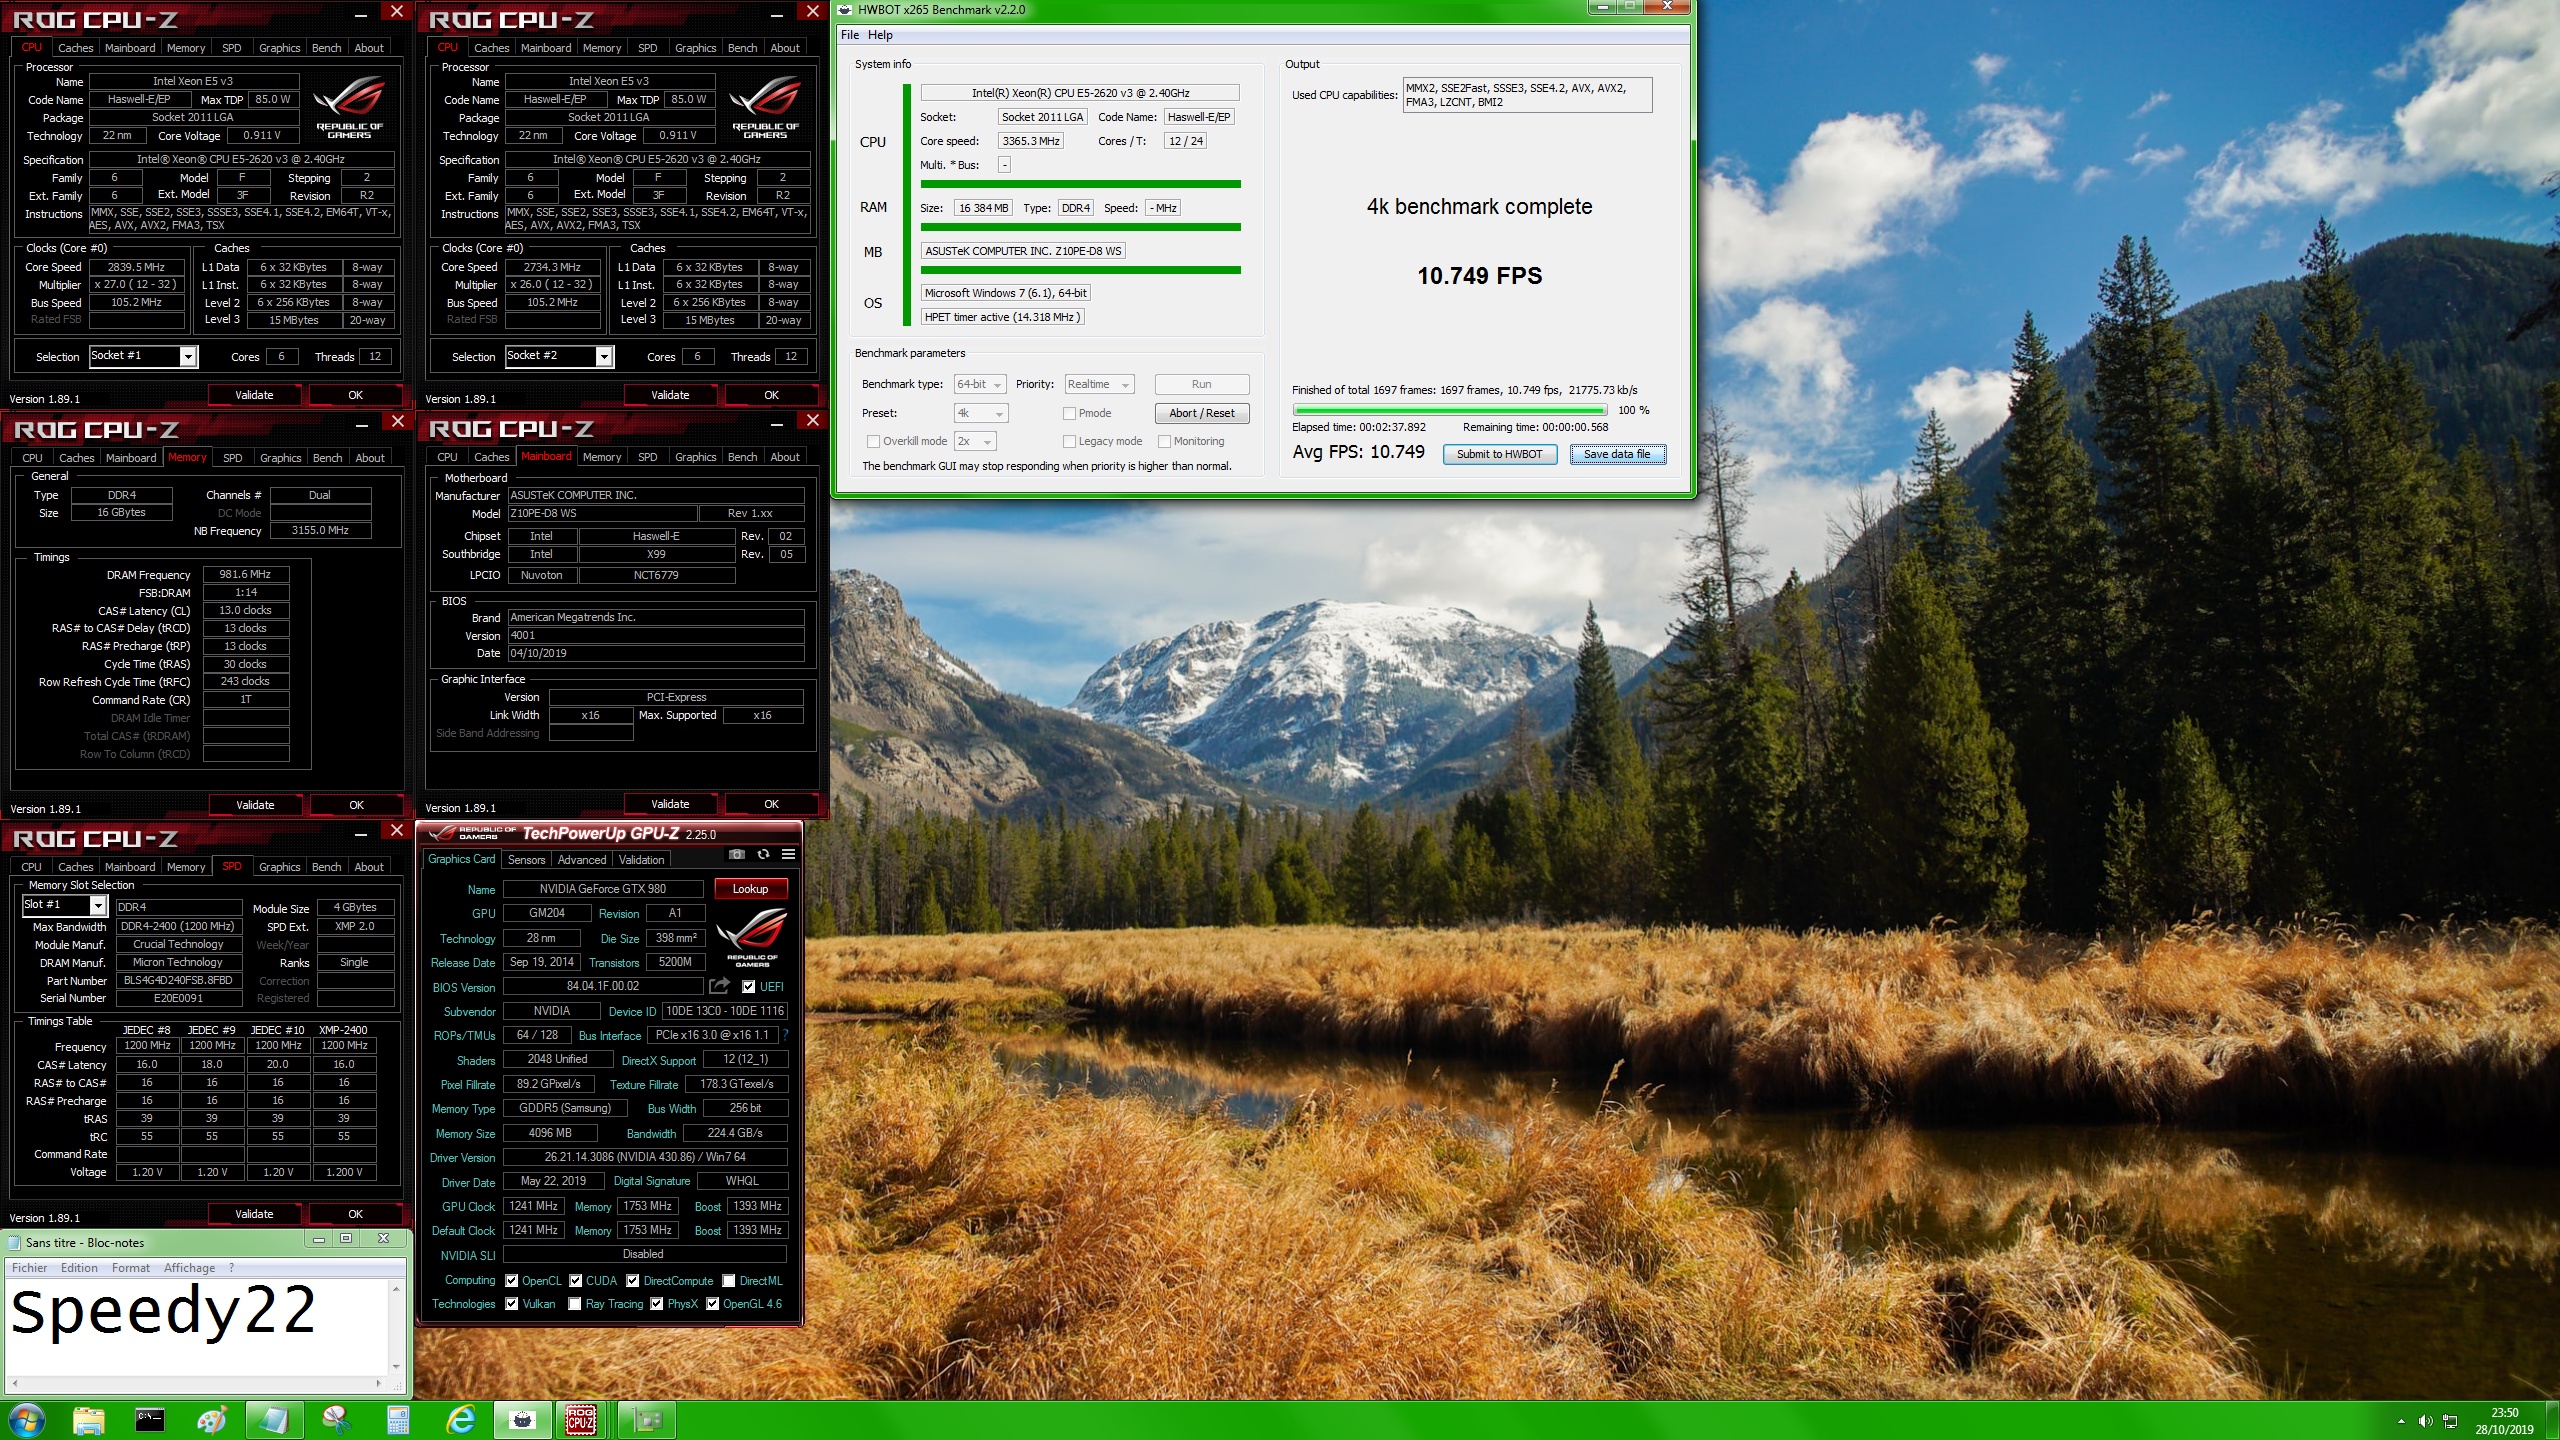Click the Save data file button
The width and height of the screenshot is (2560, 1440).
(x=1617, y=454)
